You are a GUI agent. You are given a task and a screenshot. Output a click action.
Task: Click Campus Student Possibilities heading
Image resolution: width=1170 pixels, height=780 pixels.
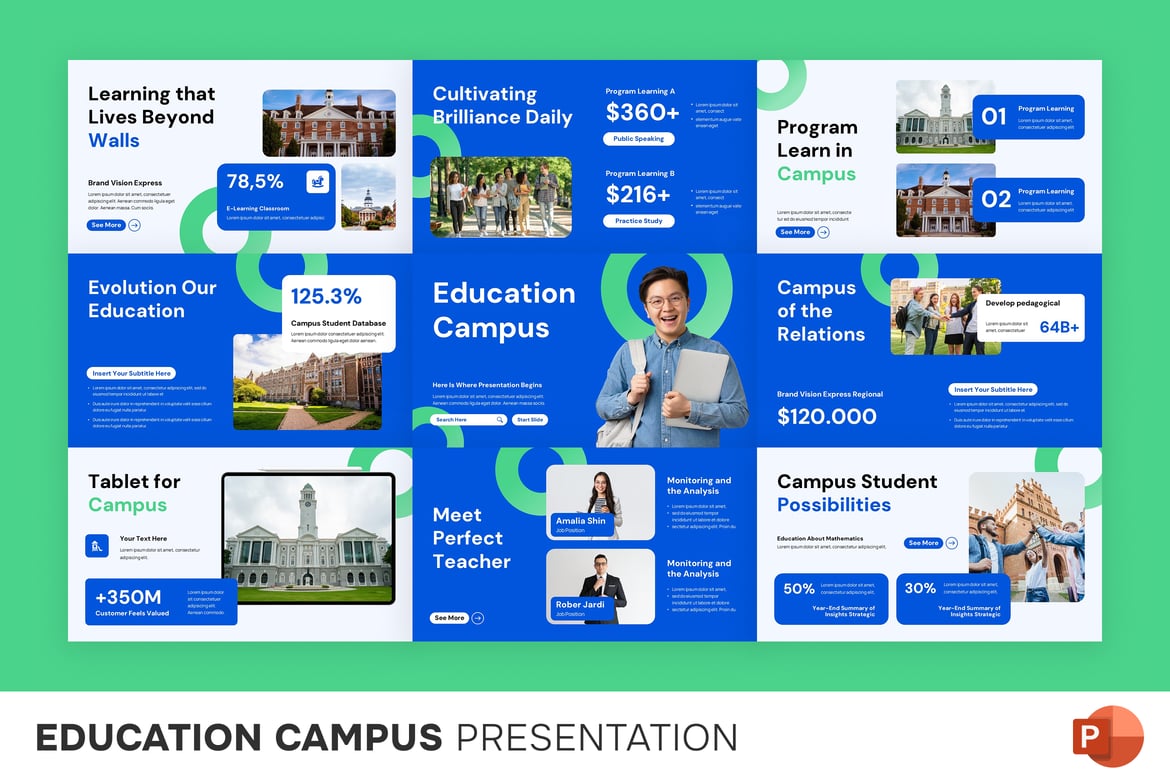pos(857,493)
